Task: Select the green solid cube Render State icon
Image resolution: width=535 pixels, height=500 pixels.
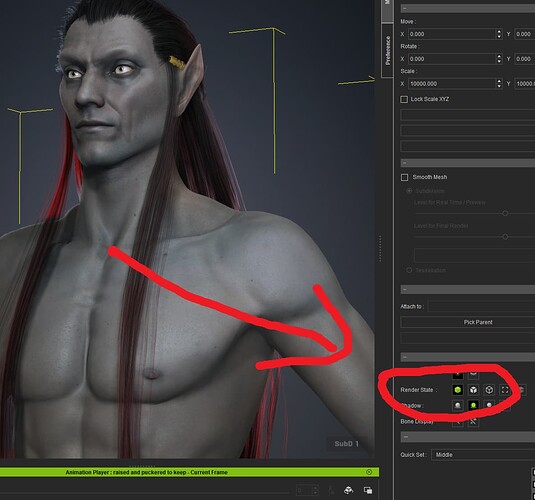Action: [x=458, y=389]
